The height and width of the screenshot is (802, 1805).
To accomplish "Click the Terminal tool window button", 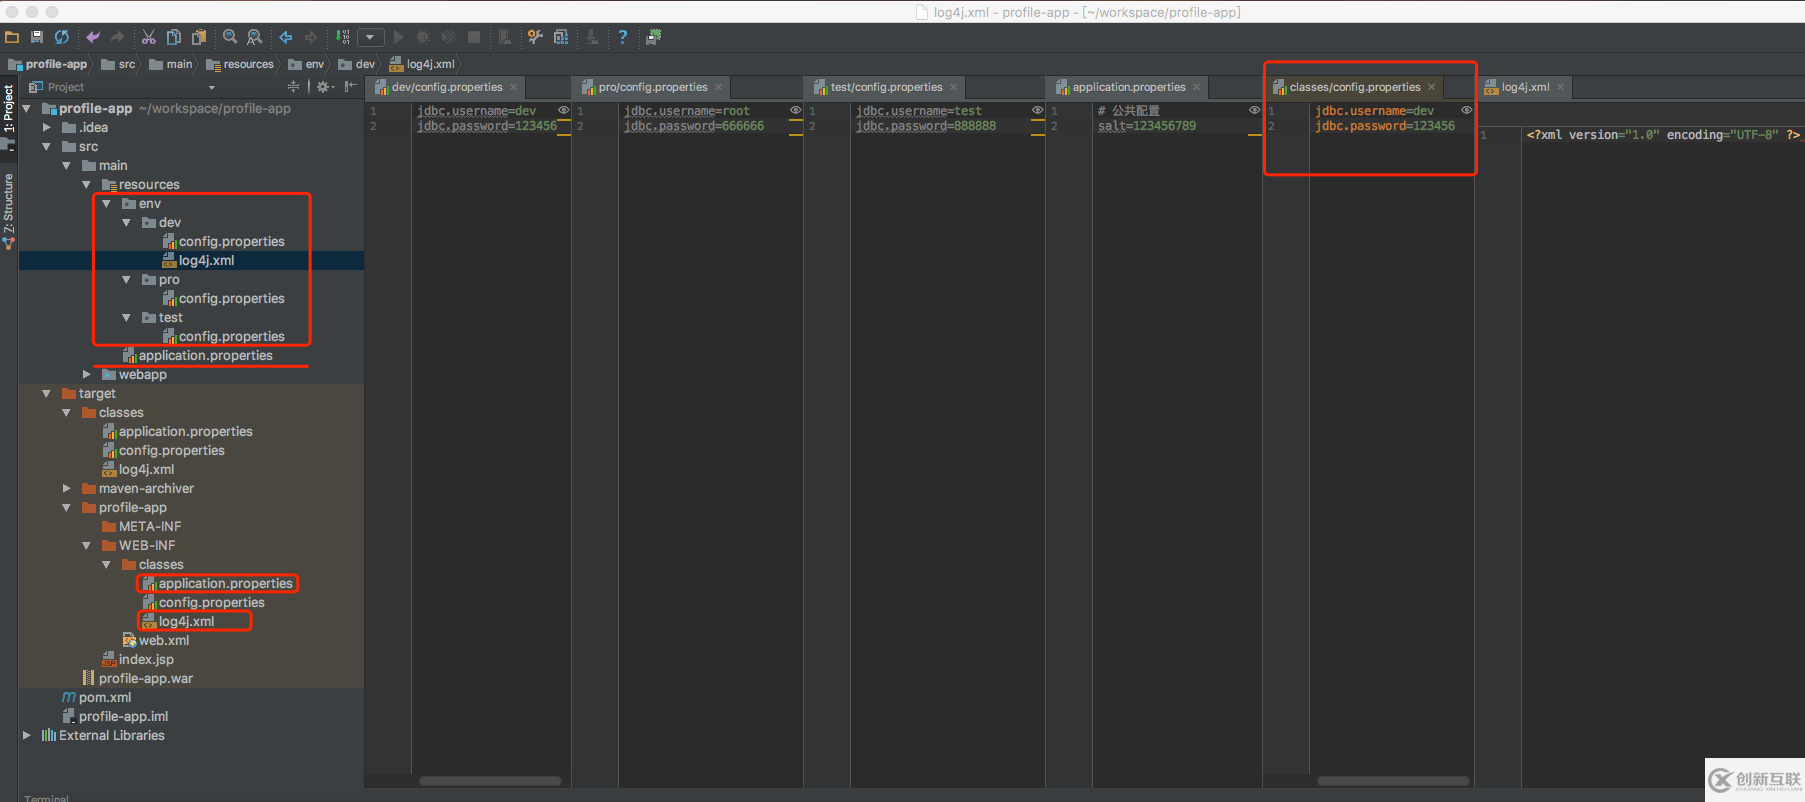I will (x=46, y=797).
